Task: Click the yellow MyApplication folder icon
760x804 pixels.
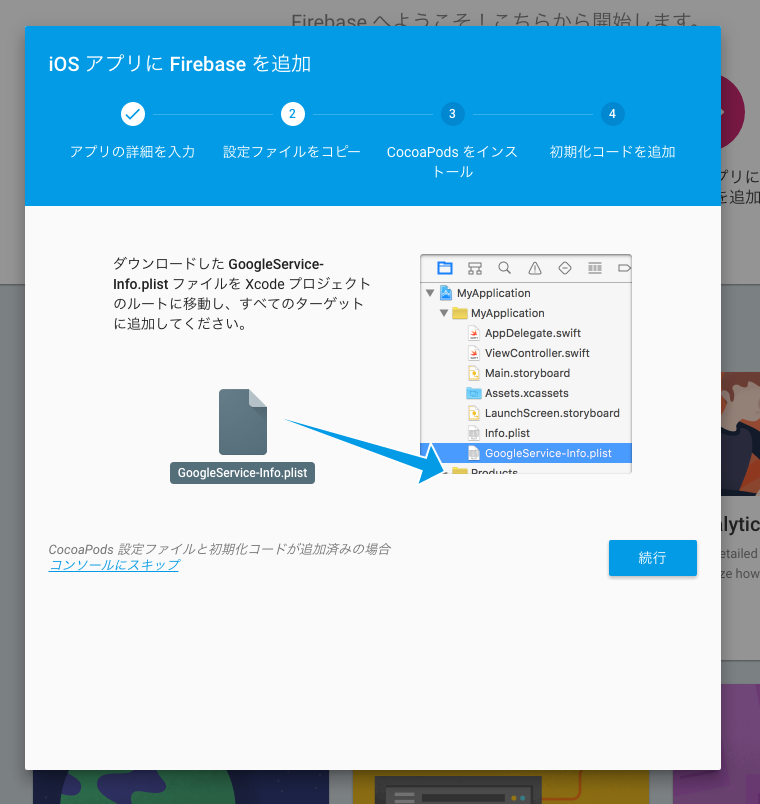Action: [459, 313]
